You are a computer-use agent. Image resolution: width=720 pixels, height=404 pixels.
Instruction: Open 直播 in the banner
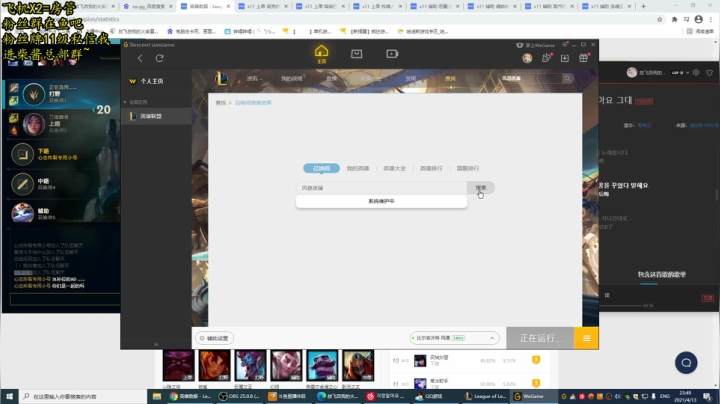[331, 79]
